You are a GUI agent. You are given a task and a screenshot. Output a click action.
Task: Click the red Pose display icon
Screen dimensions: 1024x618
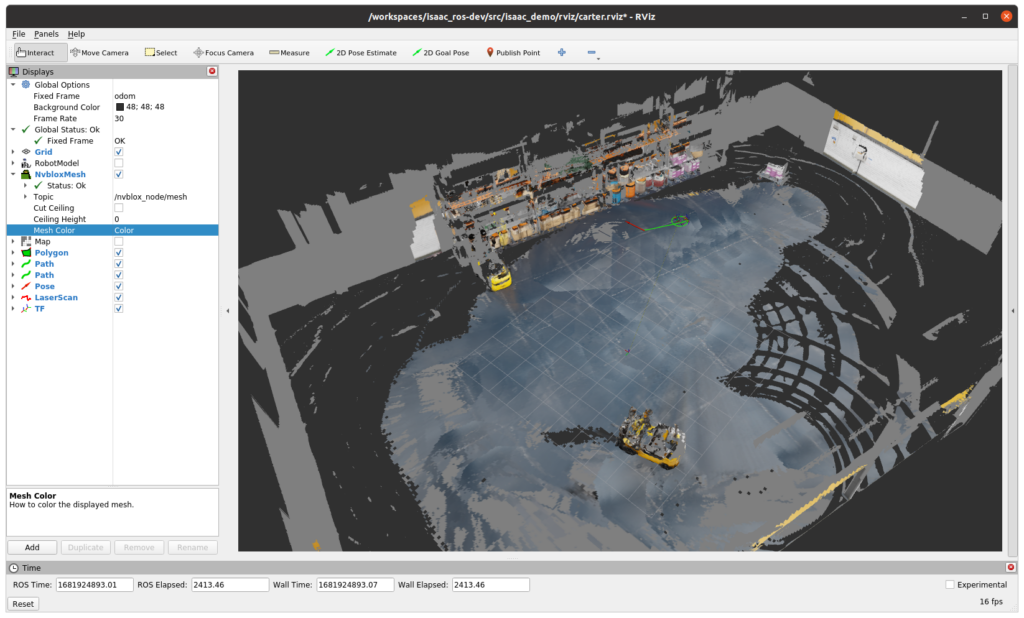click(x=26, y=286)
